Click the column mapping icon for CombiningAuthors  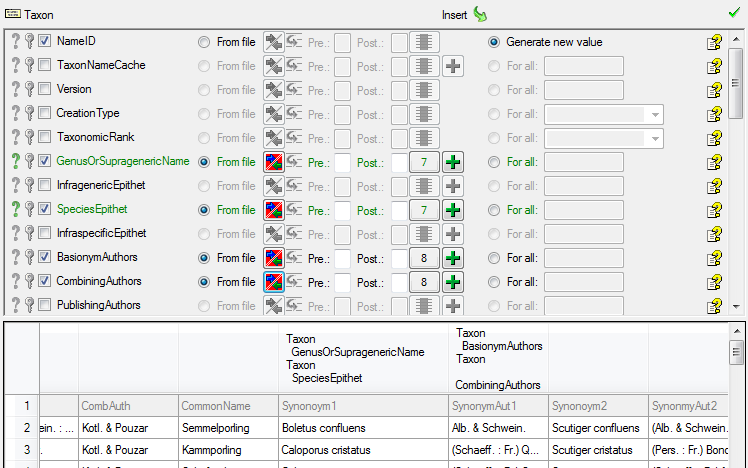point(273,282)
